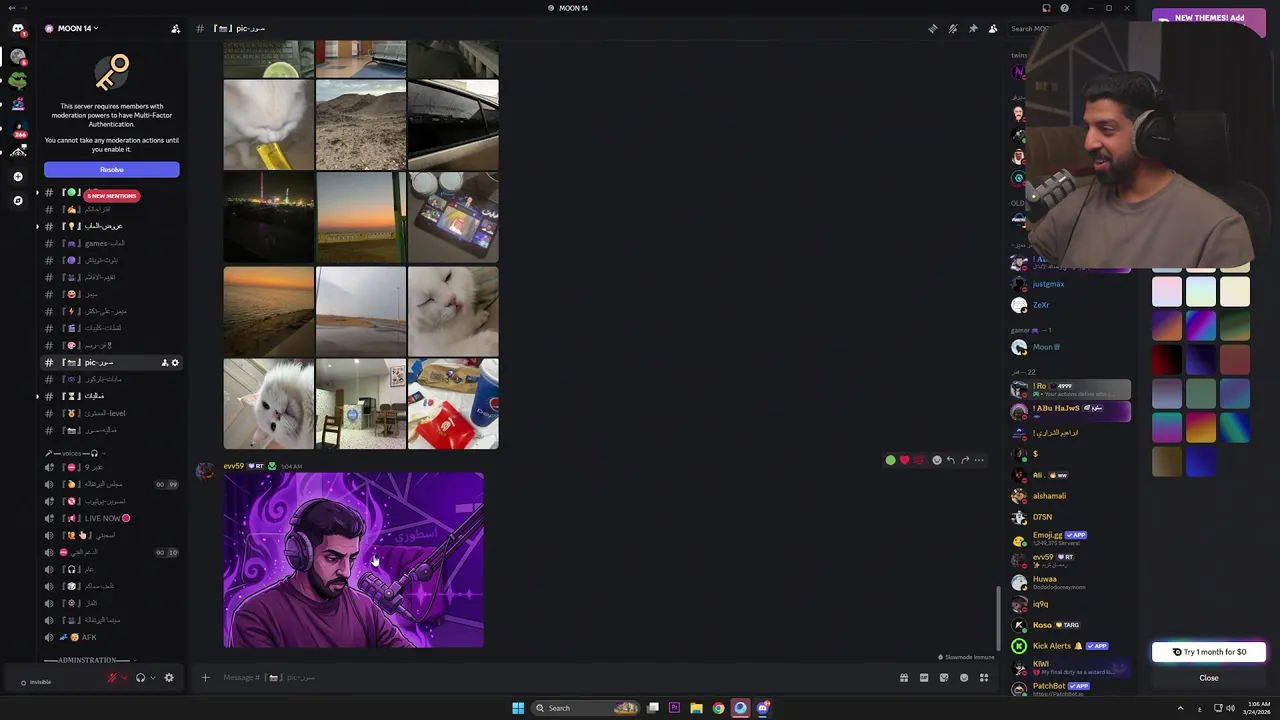Open notification settings bell icon in header

953,28
